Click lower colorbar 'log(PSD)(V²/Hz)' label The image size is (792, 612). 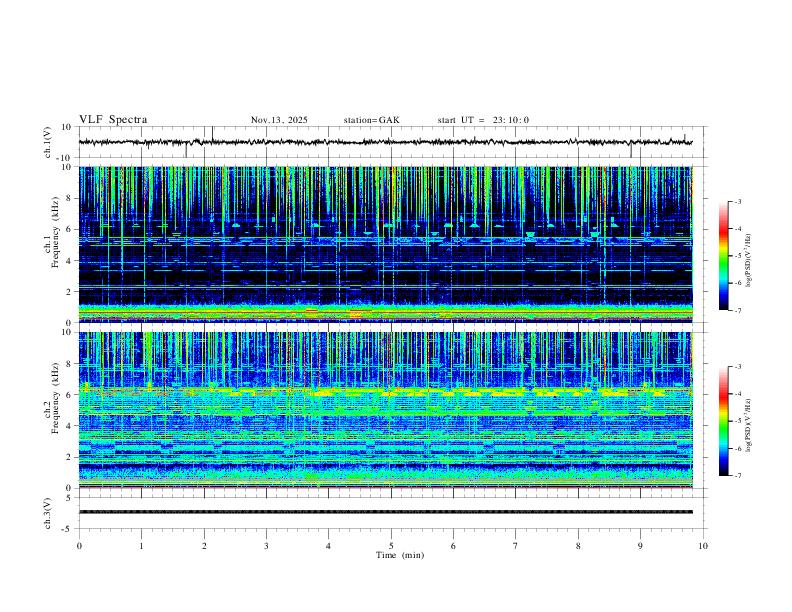point(749,426)
